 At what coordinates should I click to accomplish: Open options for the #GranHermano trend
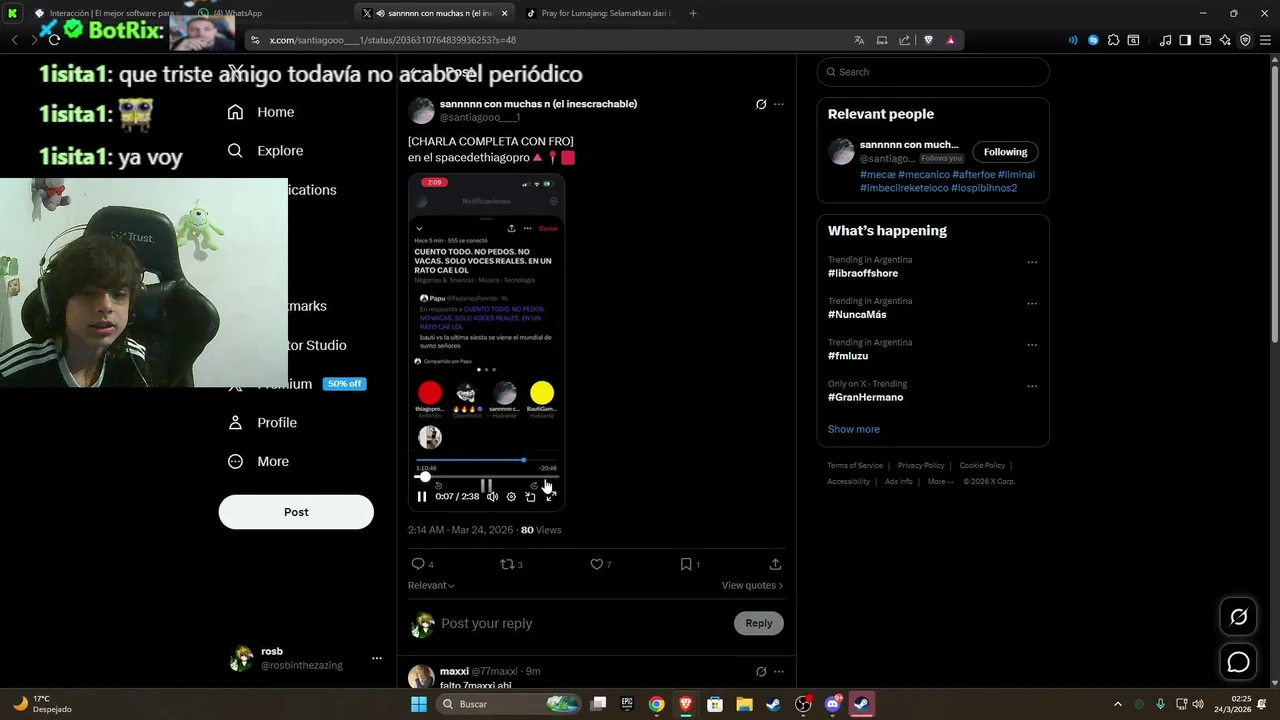[x=1032, y=387]
